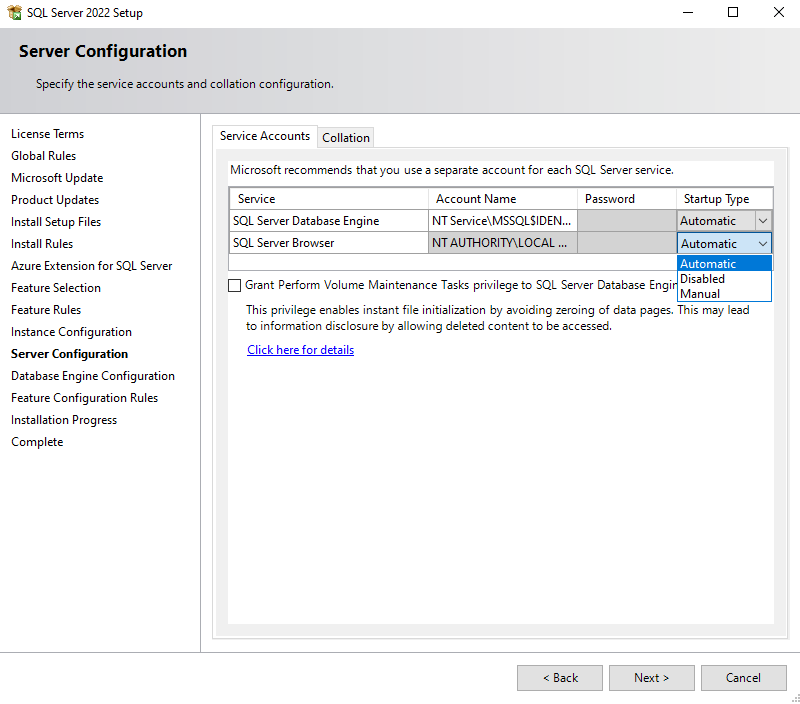This screenshot has width=800, height=704.
Task: Collapse the SQL Server Browser Startup Type combo box
Action: tap(724, 243)
